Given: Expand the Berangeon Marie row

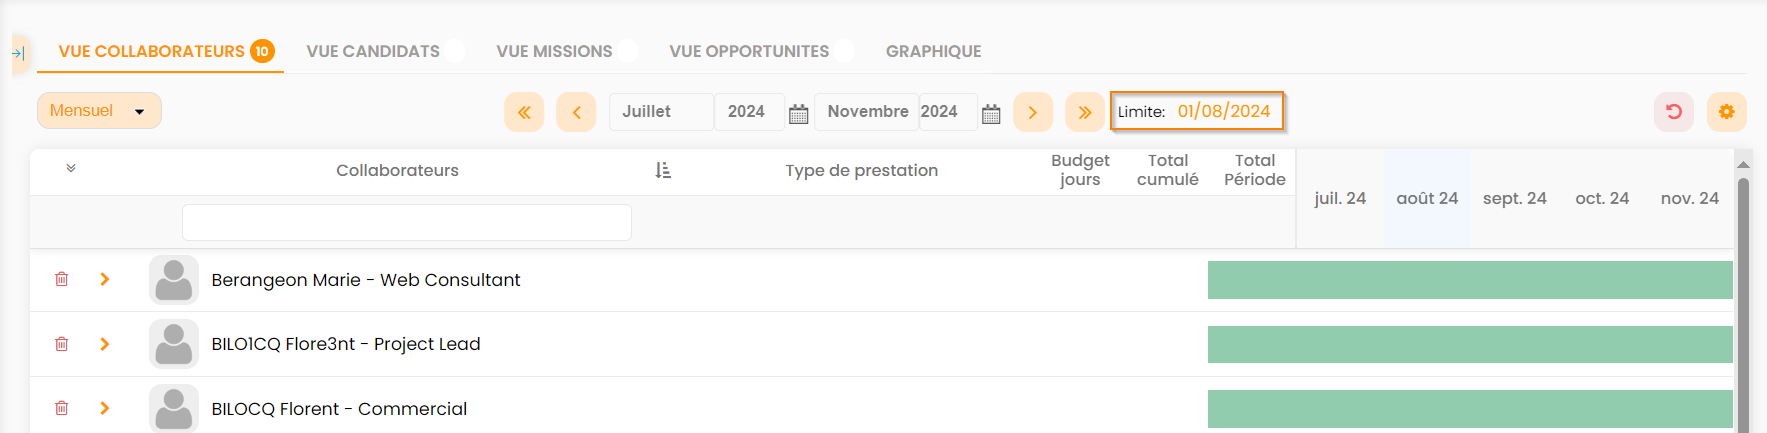Looking at the screenshot, I should [x=105, y=279].
